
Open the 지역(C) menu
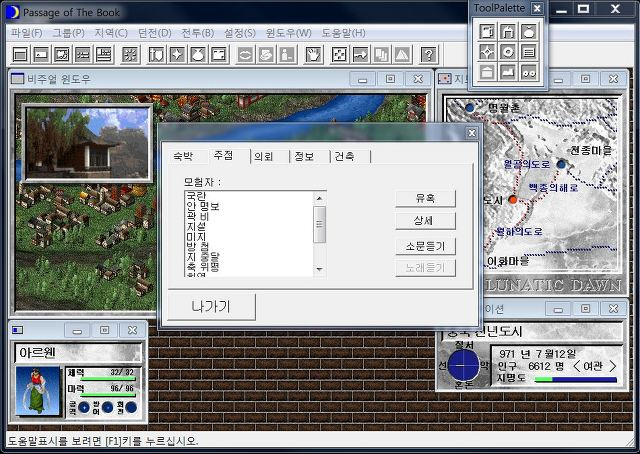tap(111, 33)
